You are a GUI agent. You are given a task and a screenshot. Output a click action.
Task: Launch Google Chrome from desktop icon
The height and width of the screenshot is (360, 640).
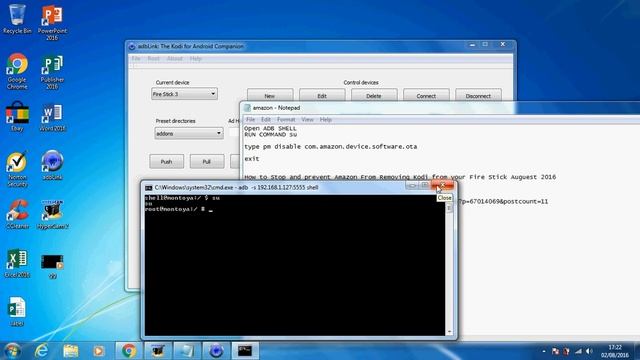pos(17,71)
